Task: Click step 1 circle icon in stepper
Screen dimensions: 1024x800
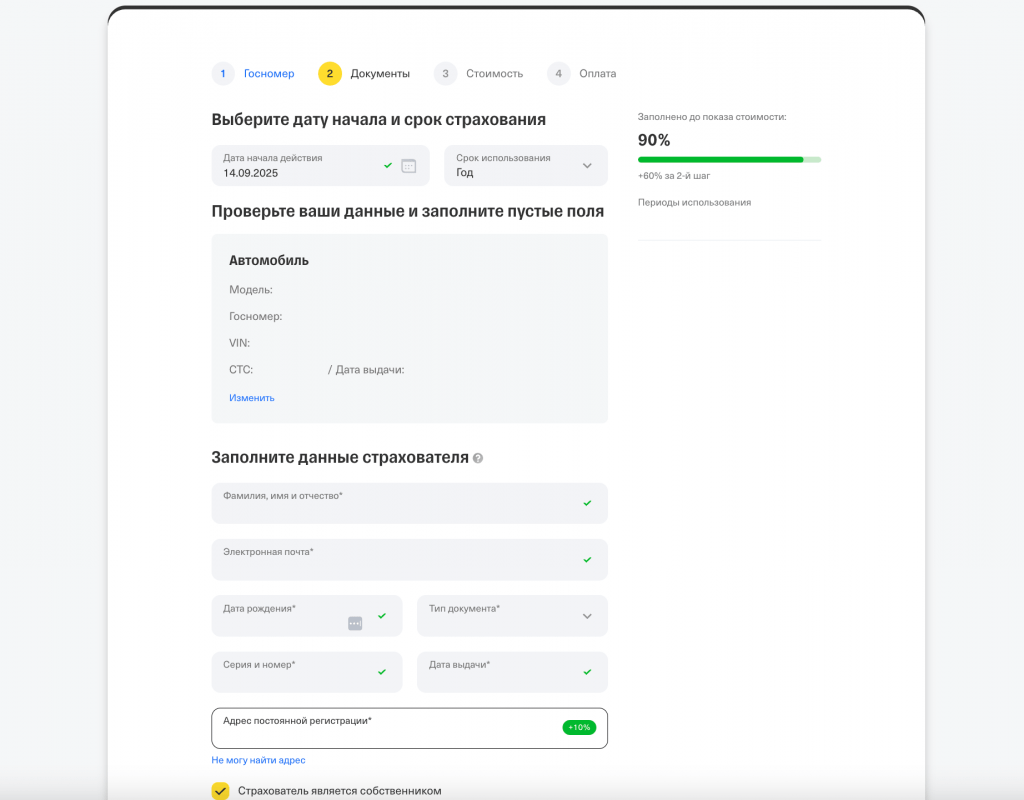Action: [x=223, y=73]
